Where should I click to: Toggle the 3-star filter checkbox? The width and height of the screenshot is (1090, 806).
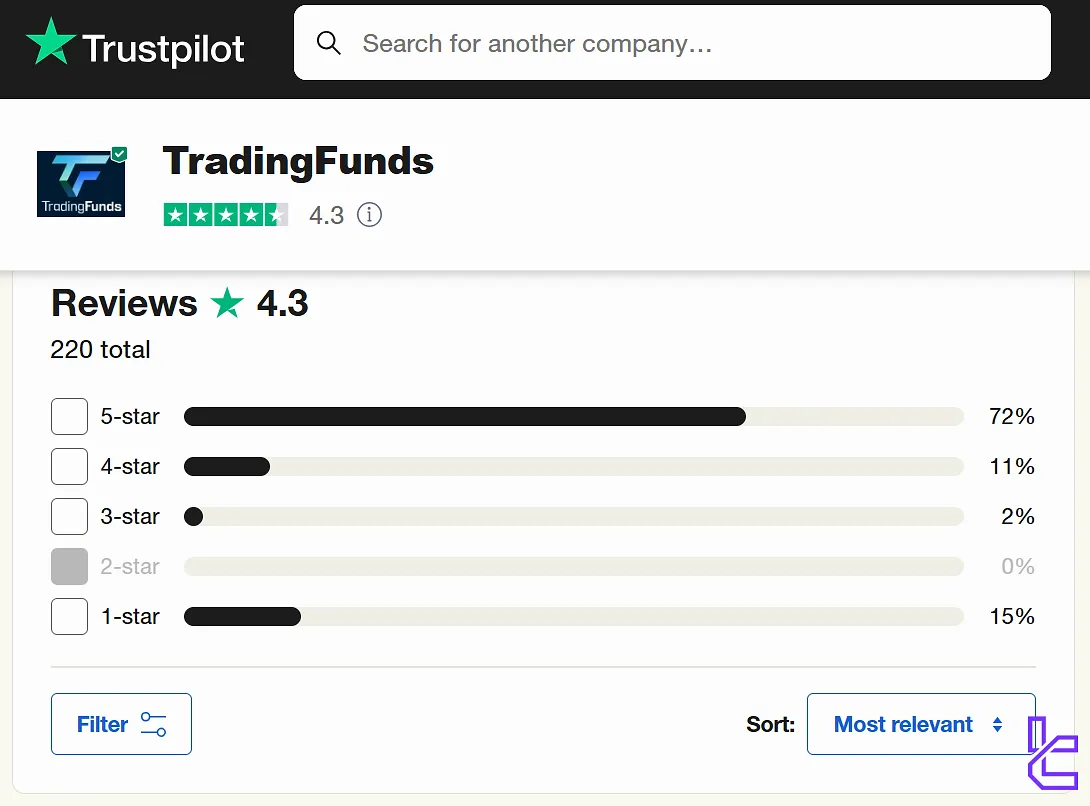tap(69, 517)
